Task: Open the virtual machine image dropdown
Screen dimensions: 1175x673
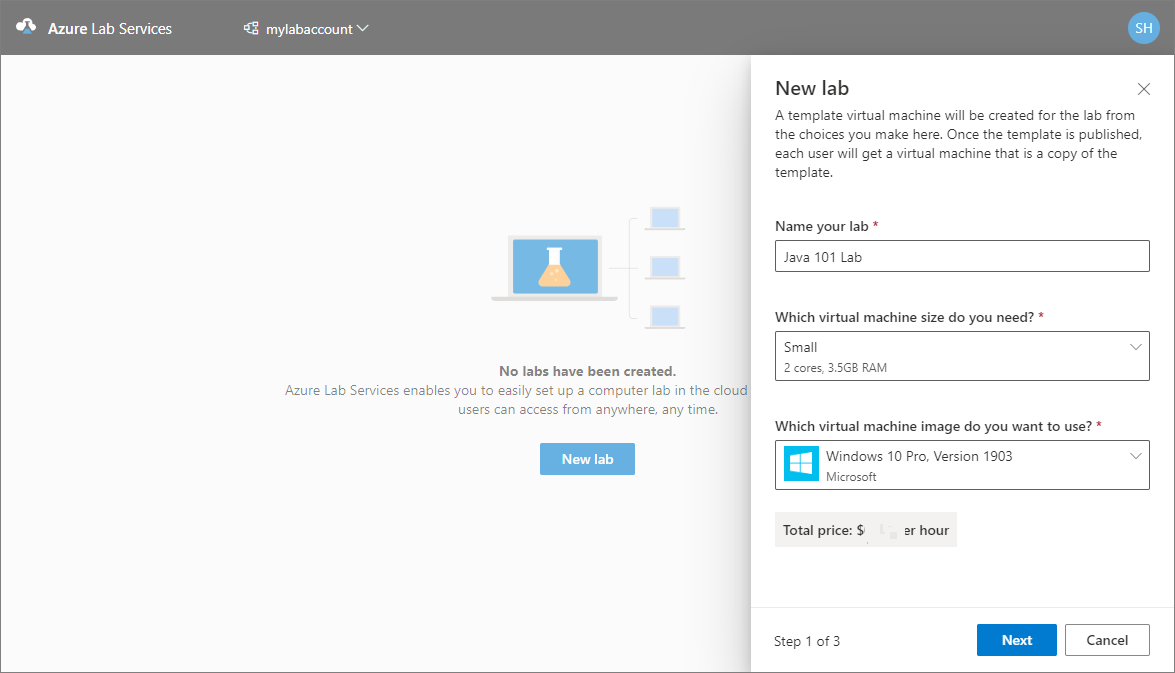Action: pos(962,465)
